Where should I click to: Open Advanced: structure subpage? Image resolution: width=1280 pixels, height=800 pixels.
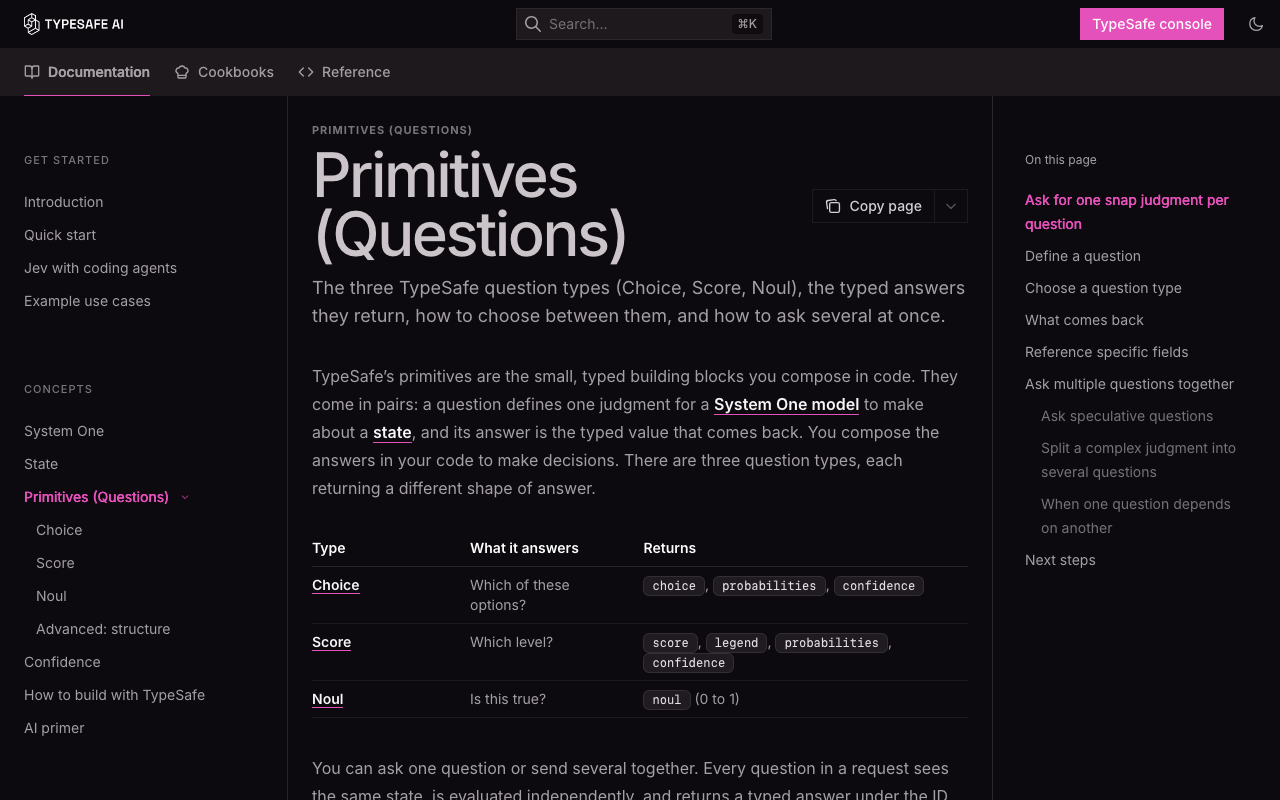tap(103, 629)
